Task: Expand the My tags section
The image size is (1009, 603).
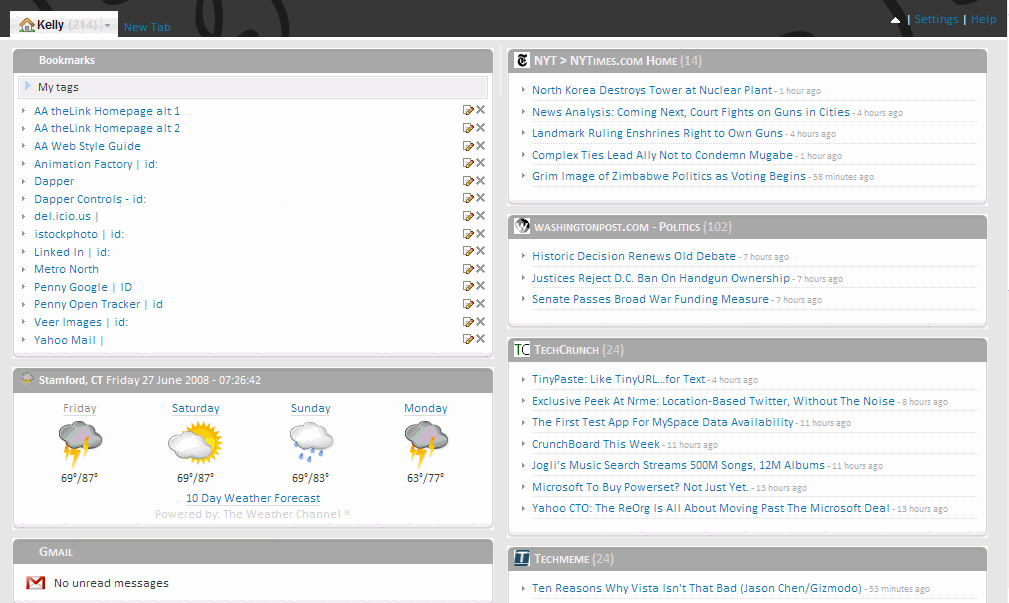Action: click(28, 86)
